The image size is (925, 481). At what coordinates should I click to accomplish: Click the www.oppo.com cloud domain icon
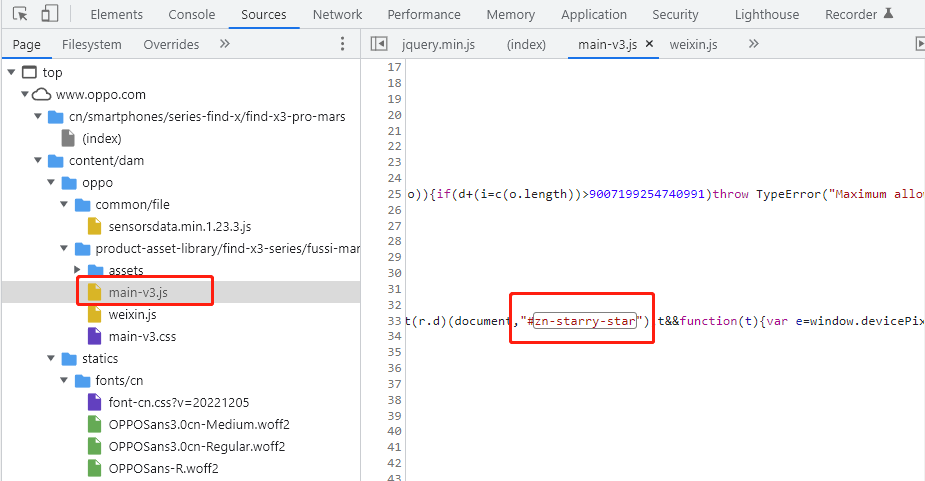pyautogui.click(x=41, y=94)
